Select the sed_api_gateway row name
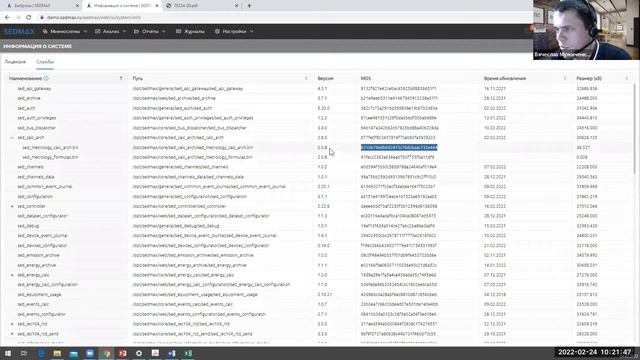The width and height of the screenshot is (640, 360). (x=34, y=89)
